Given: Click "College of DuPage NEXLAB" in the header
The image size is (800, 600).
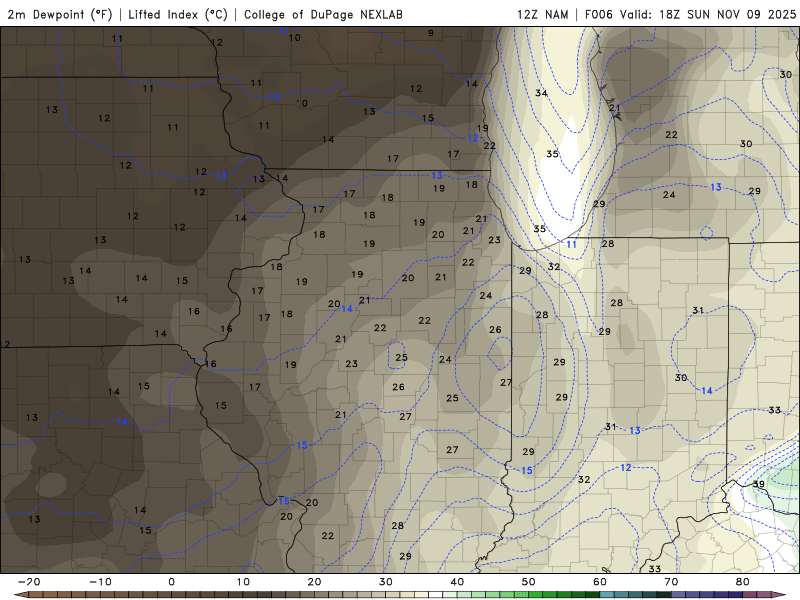Looking at the screenshot, I should point(323,14).
